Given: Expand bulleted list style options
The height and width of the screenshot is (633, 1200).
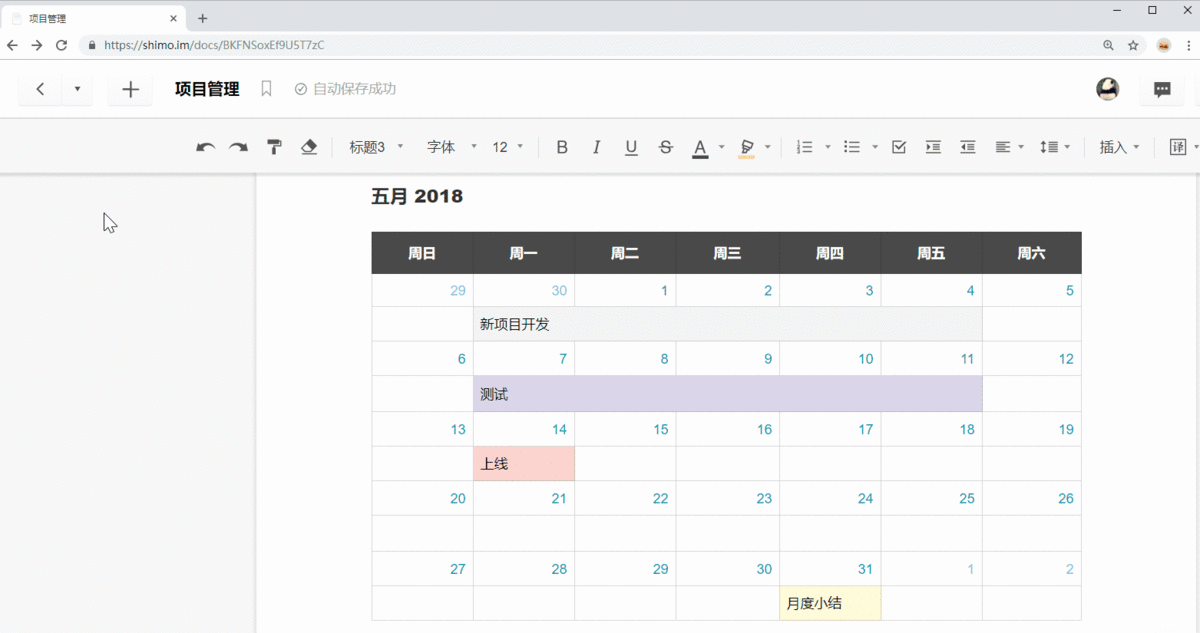Looking at the screenshot, I should (875, 147).
